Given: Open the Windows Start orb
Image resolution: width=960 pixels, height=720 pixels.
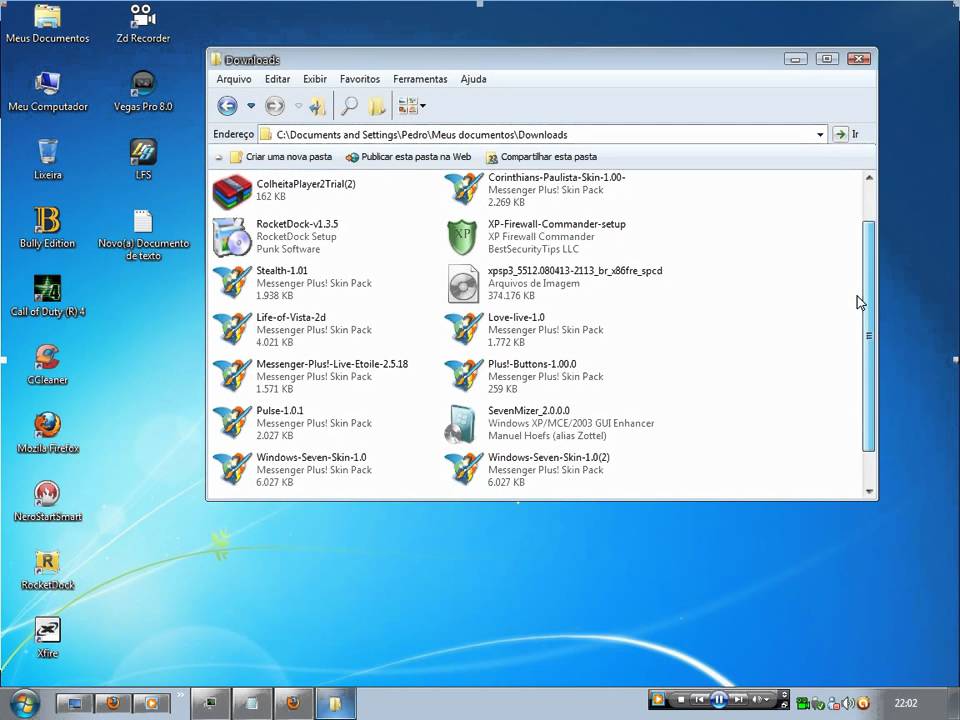Looking at the screenshot, I should point(24,703).
